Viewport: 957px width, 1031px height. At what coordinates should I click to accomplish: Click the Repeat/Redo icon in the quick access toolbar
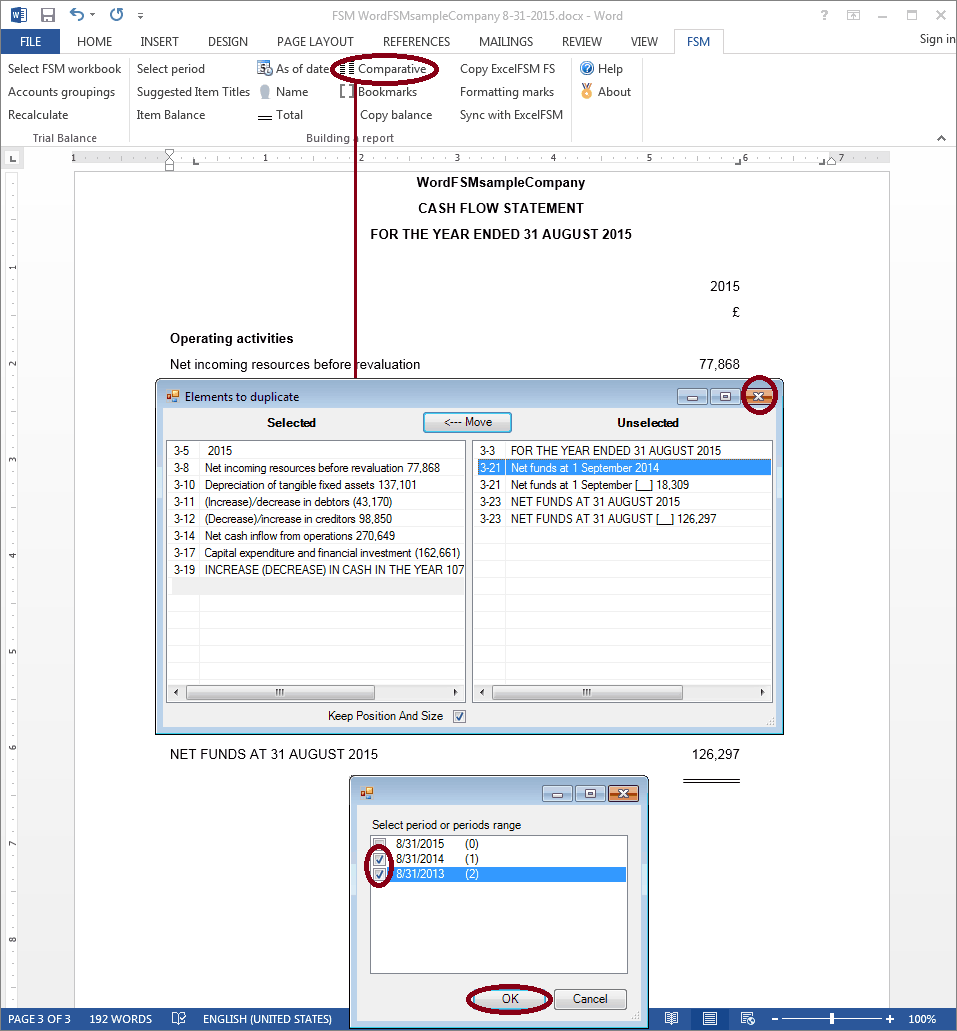[116, 14]
